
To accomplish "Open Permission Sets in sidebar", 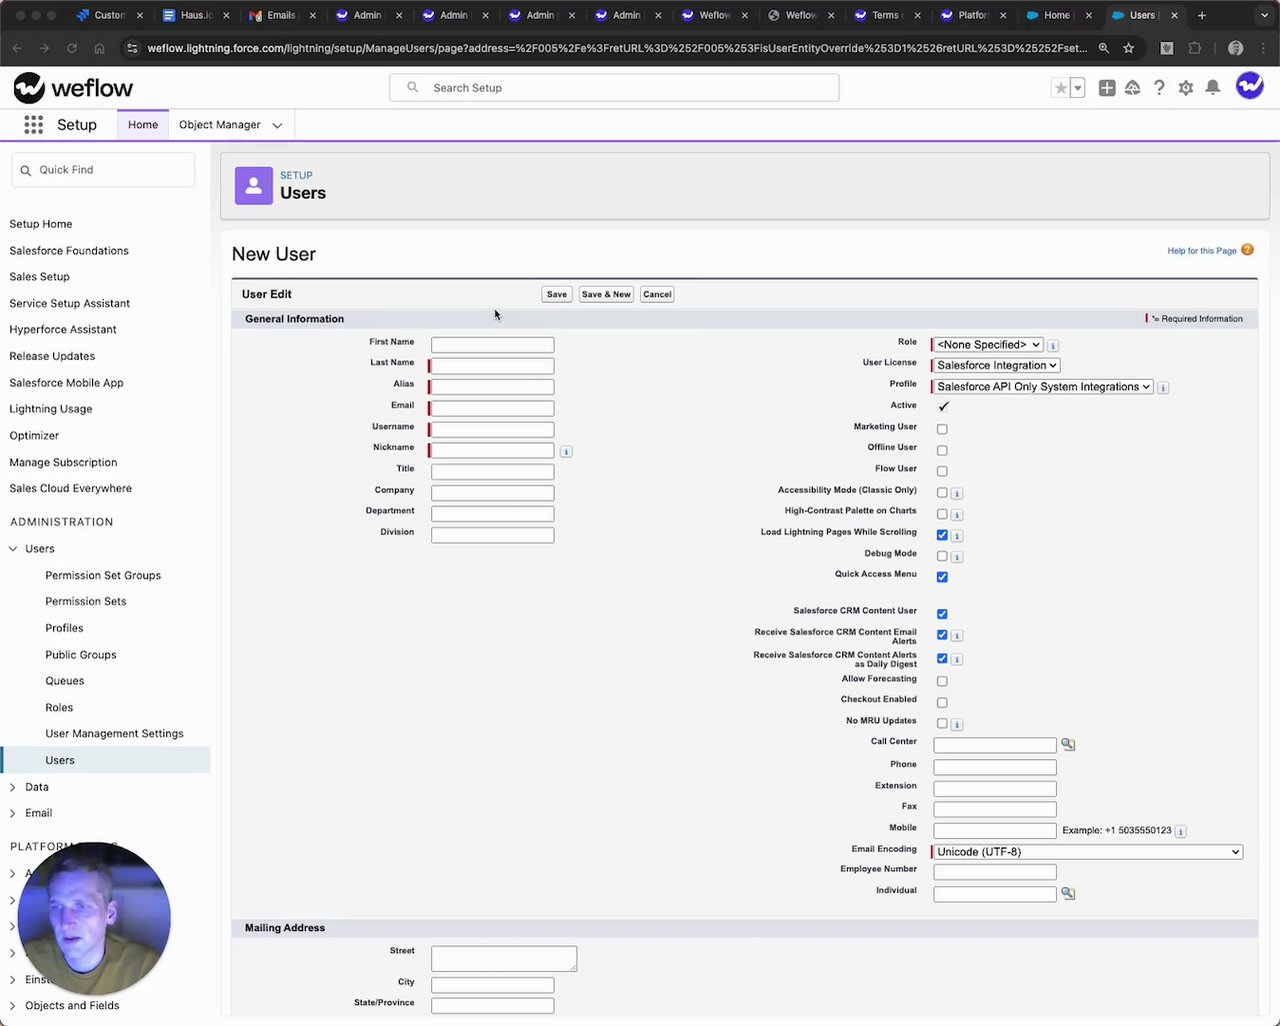I will pyautogui.click(x=86, y=602).
